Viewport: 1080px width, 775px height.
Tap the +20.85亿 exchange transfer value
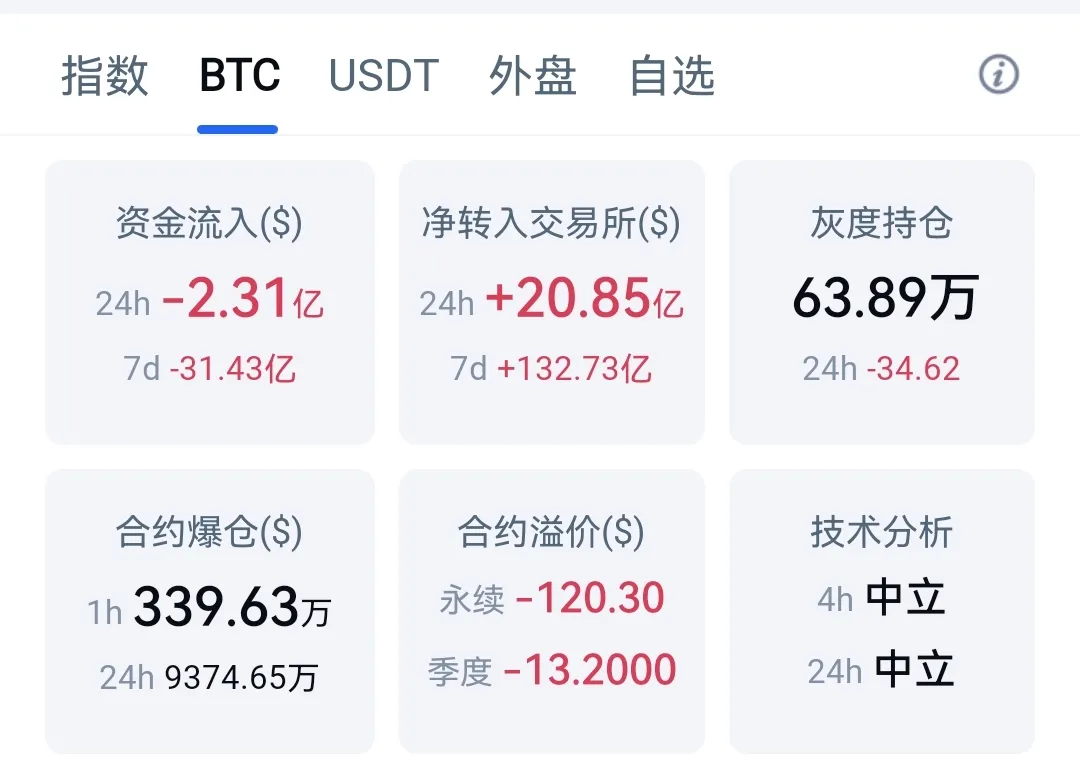tap(585, 298)
